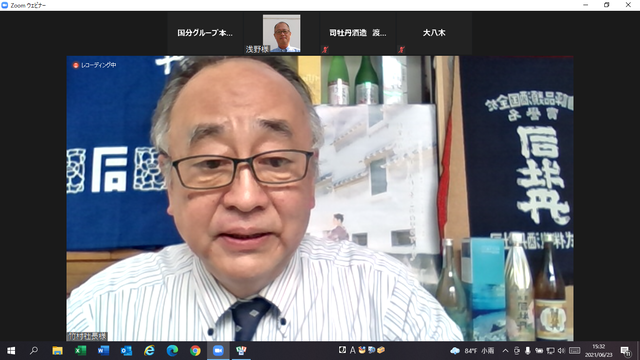
Task: Click the microphone icon in system tray
Action: 528,351
